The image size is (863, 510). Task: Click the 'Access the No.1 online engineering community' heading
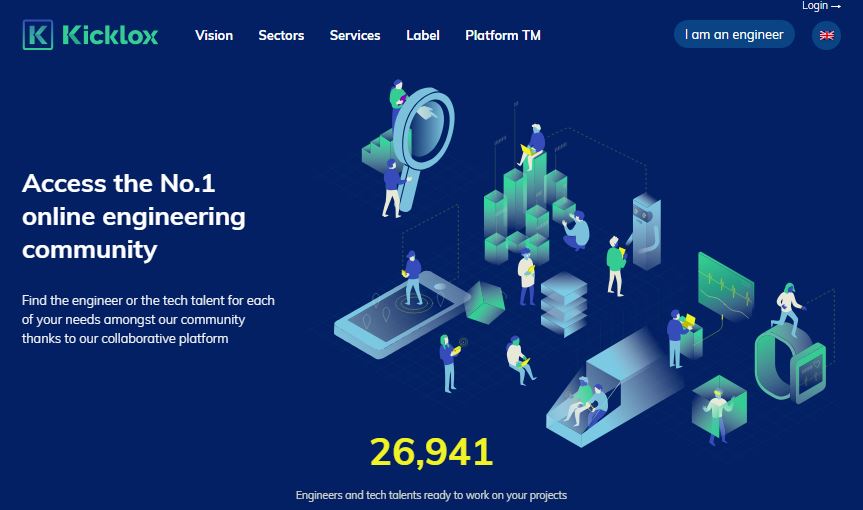point(134,216)
